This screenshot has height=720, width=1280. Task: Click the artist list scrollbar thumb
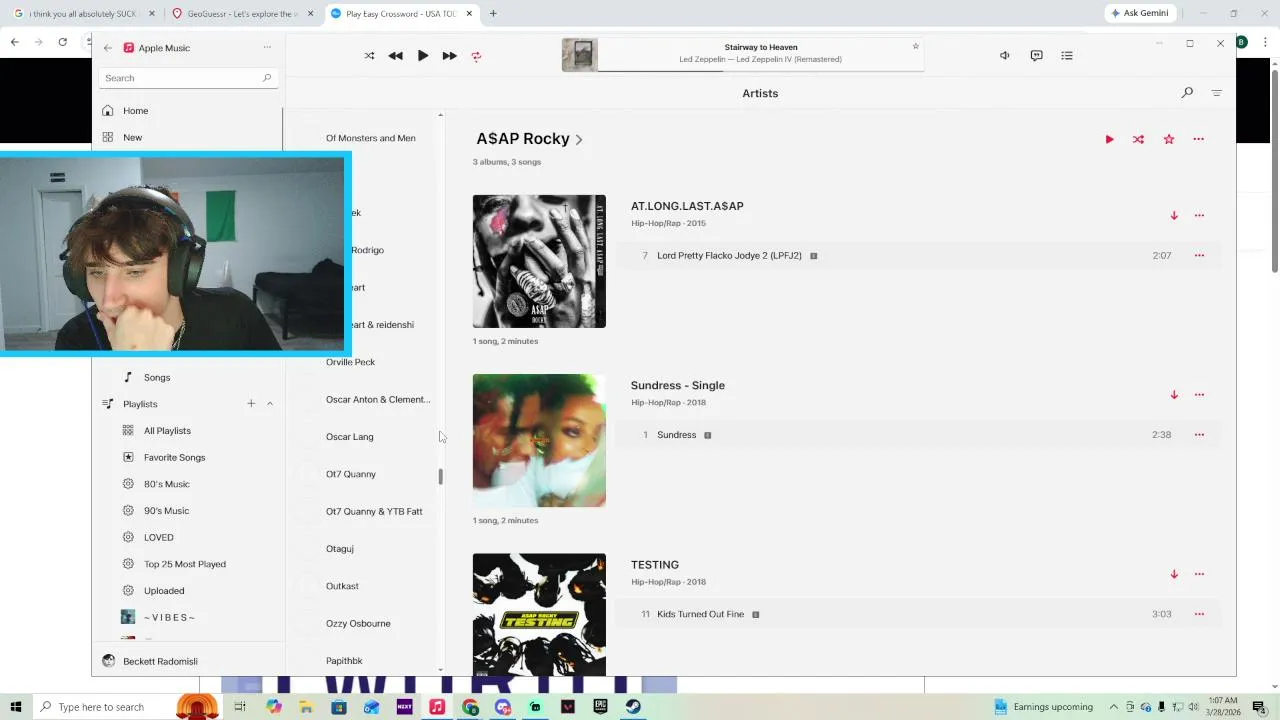coord(440,477)
